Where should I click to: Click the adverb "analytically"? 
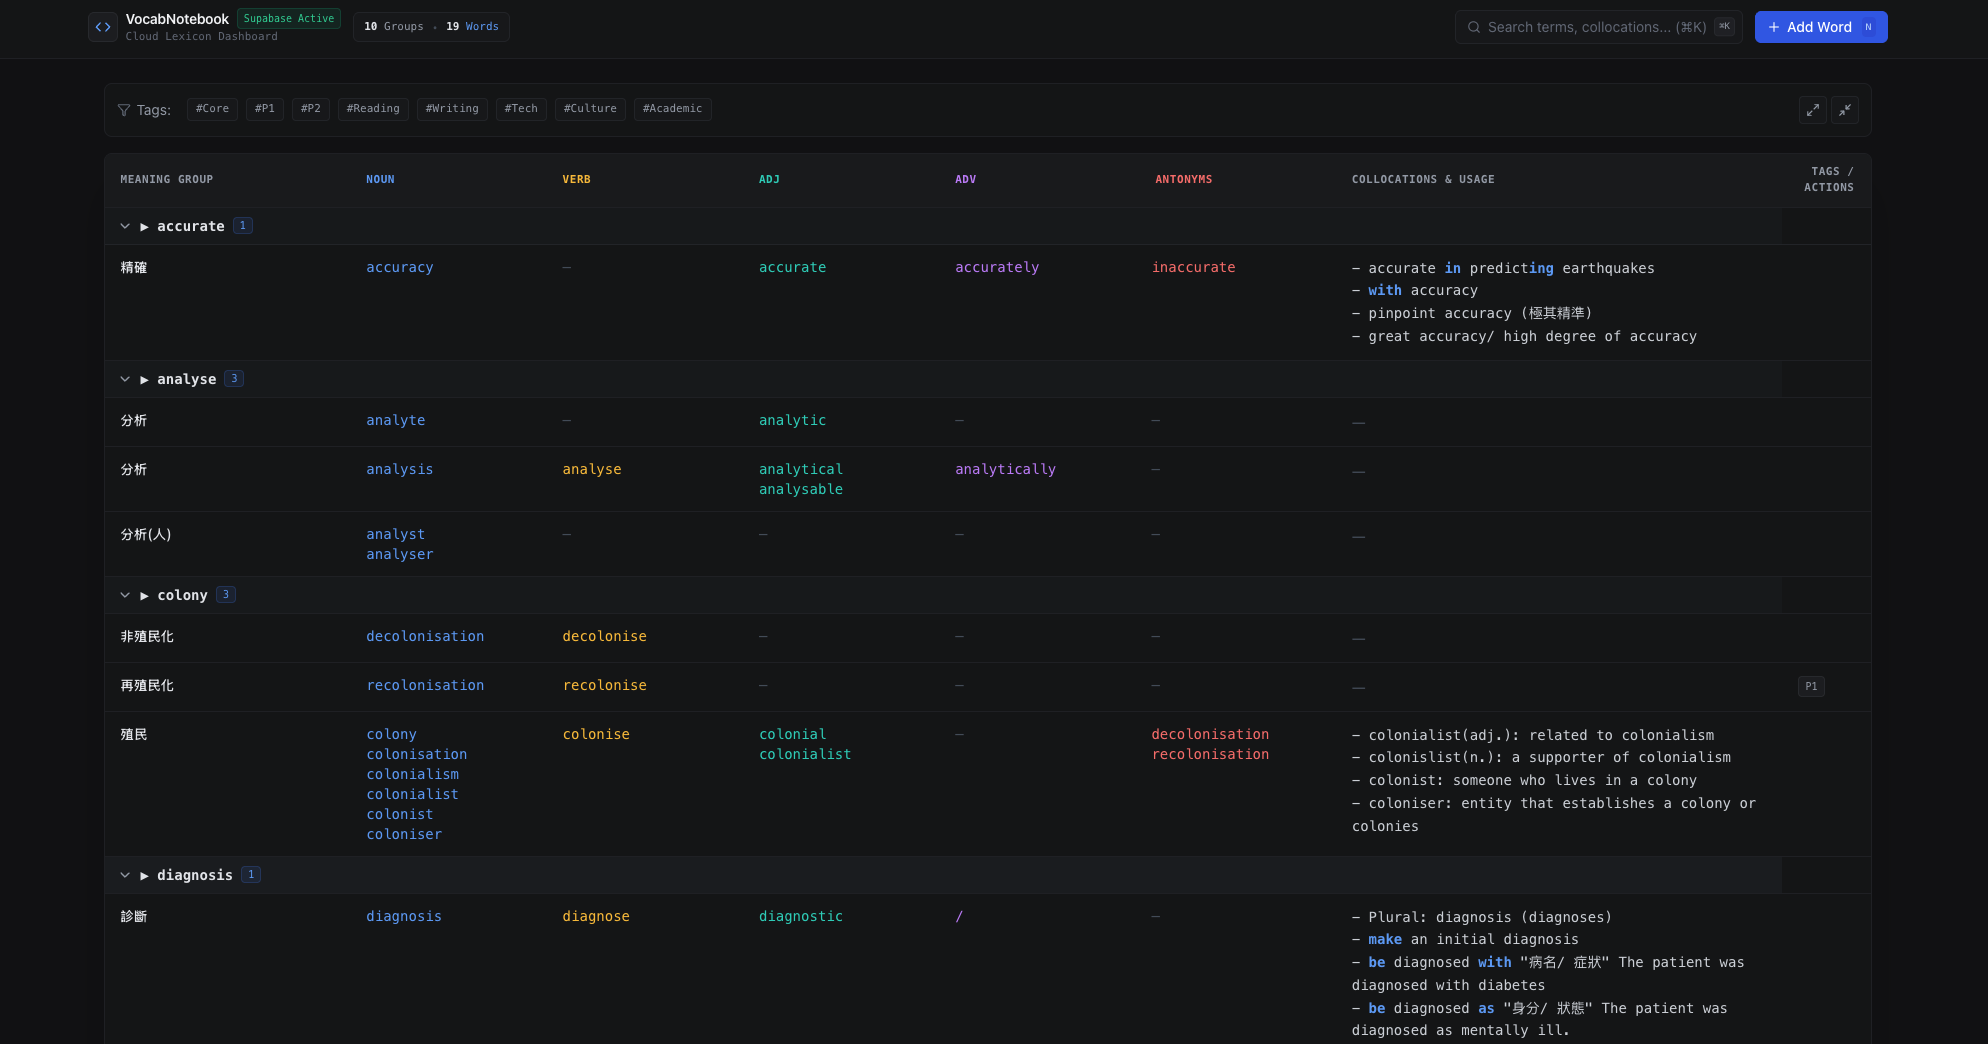1005,469
